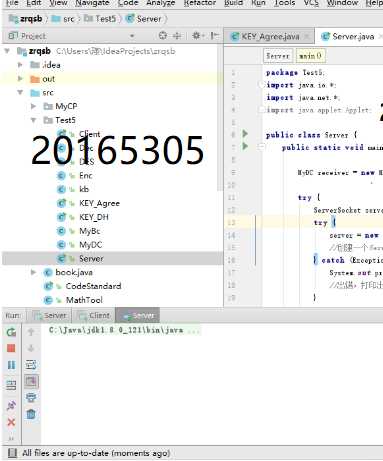Viewport: 383px width, 461px height.
Task: Open the Navigate menu
Action: coord(92,3)
